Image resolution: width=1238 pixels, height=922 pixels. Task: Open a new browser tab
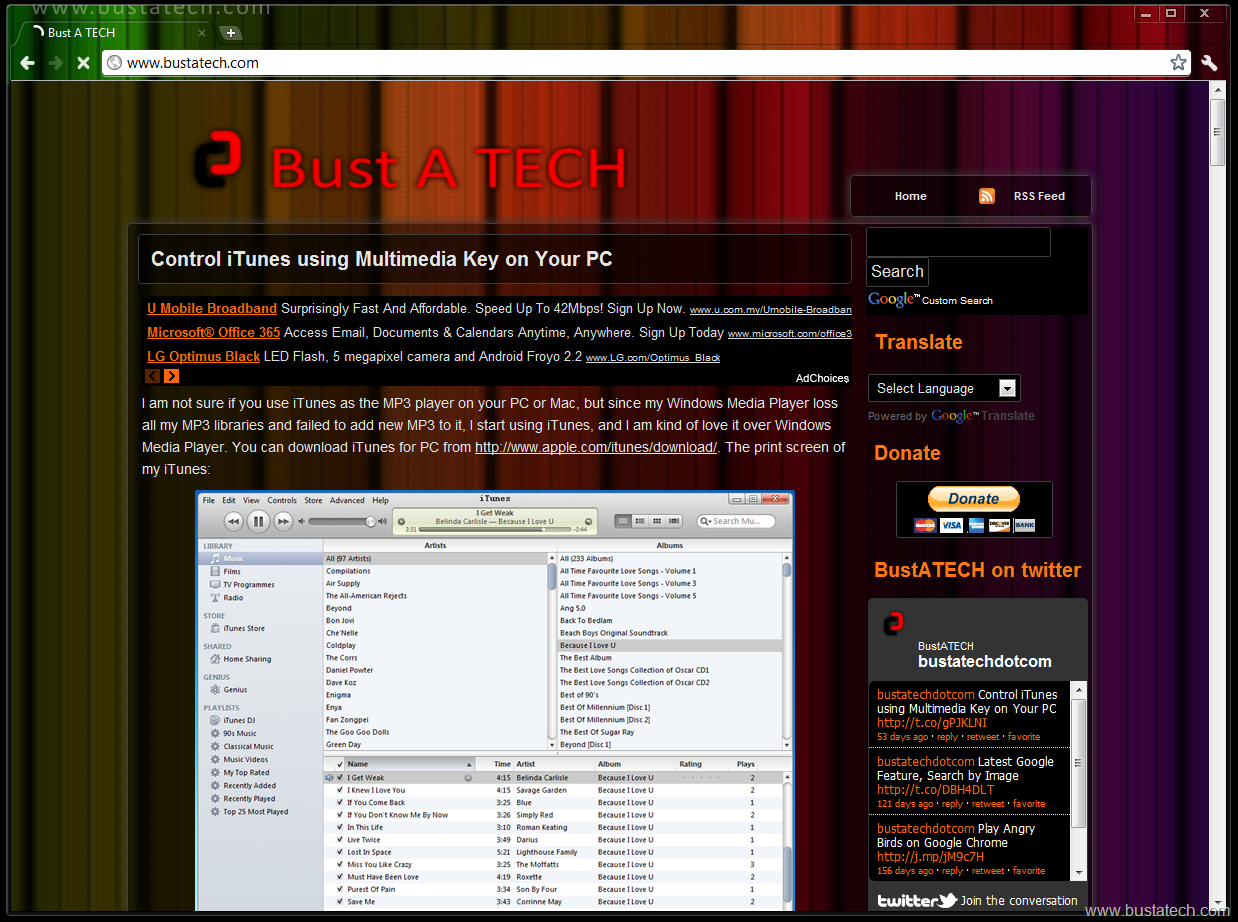(x=230, y=33)
